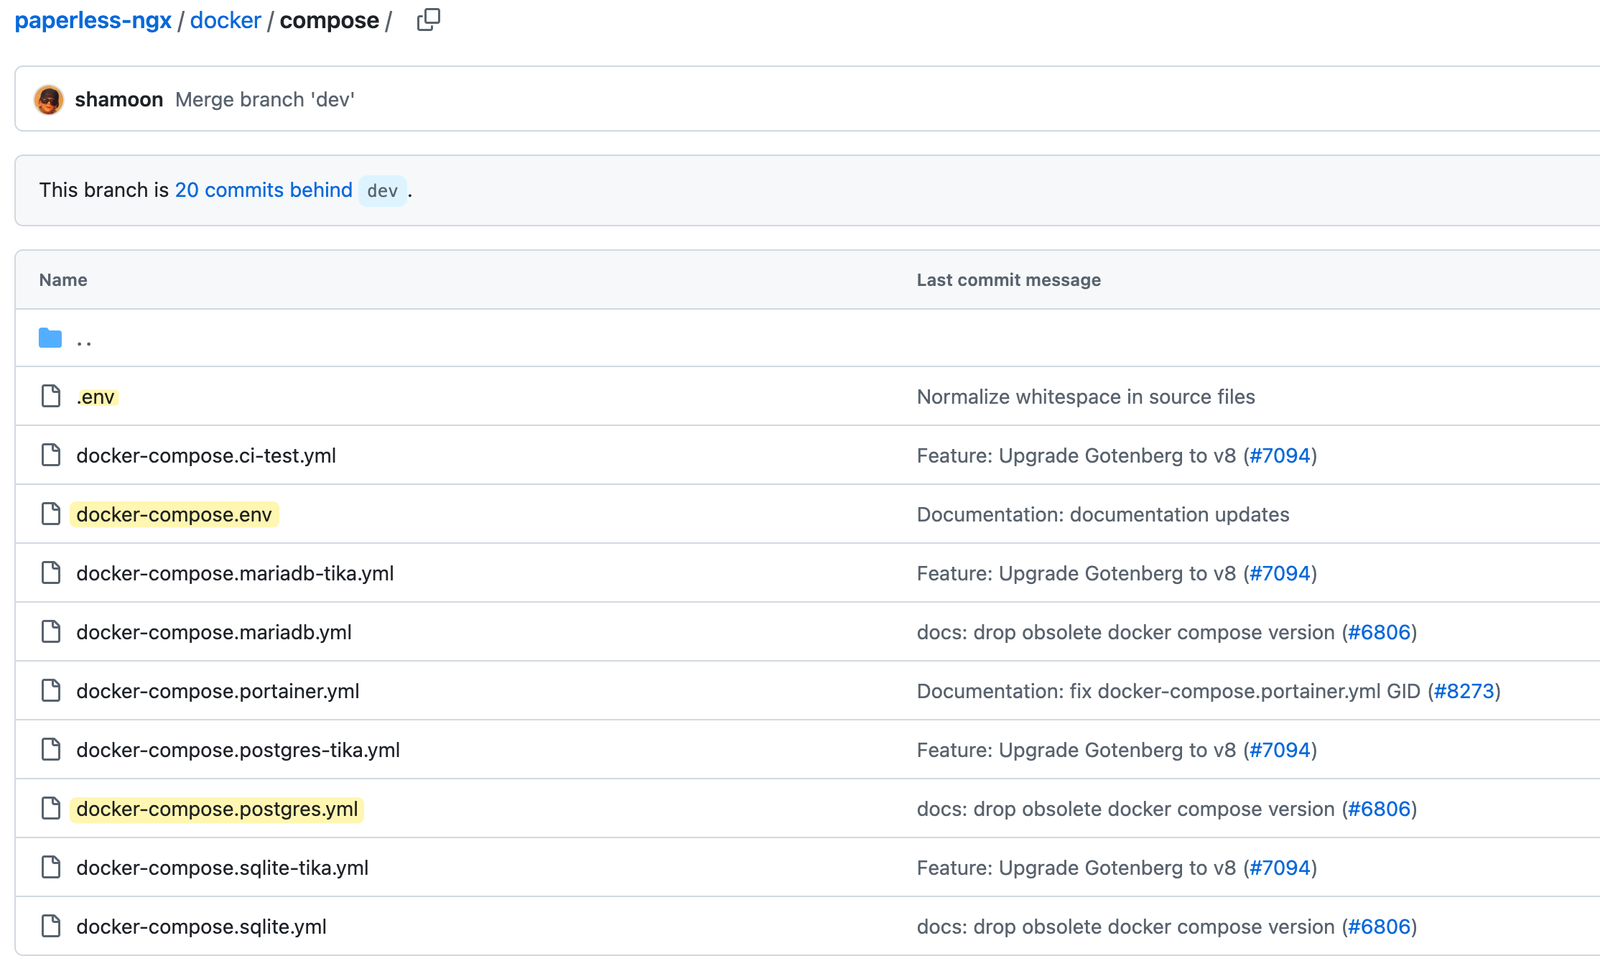Open pull request #6806 beside docker-compose.sqlite.yml
This screenshot has width=1600, height=964.
[1381, 926]
